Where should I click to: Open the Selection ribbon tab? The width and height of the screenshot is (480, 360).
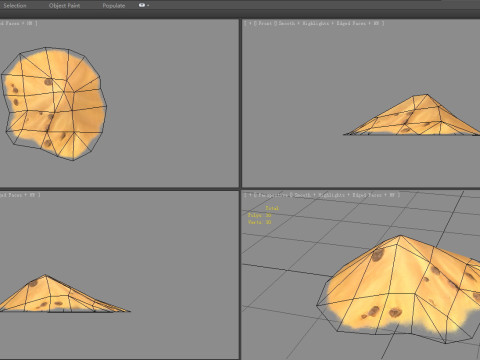coord(15,6)
